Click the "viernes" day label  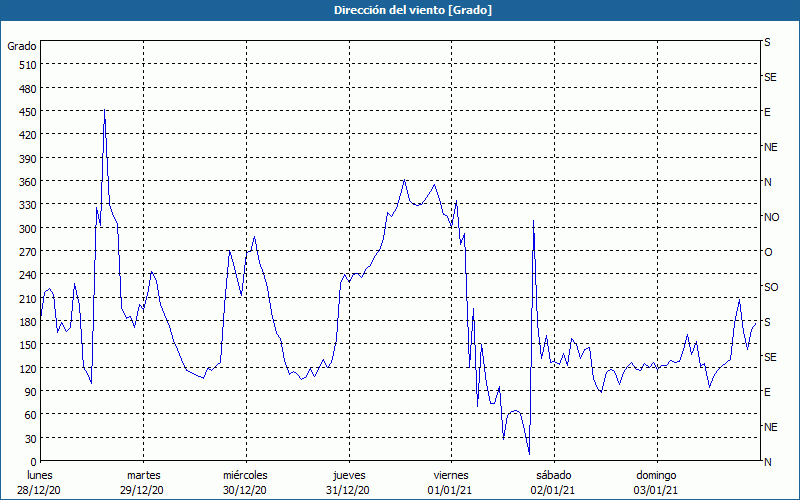[x=451, y=475]
